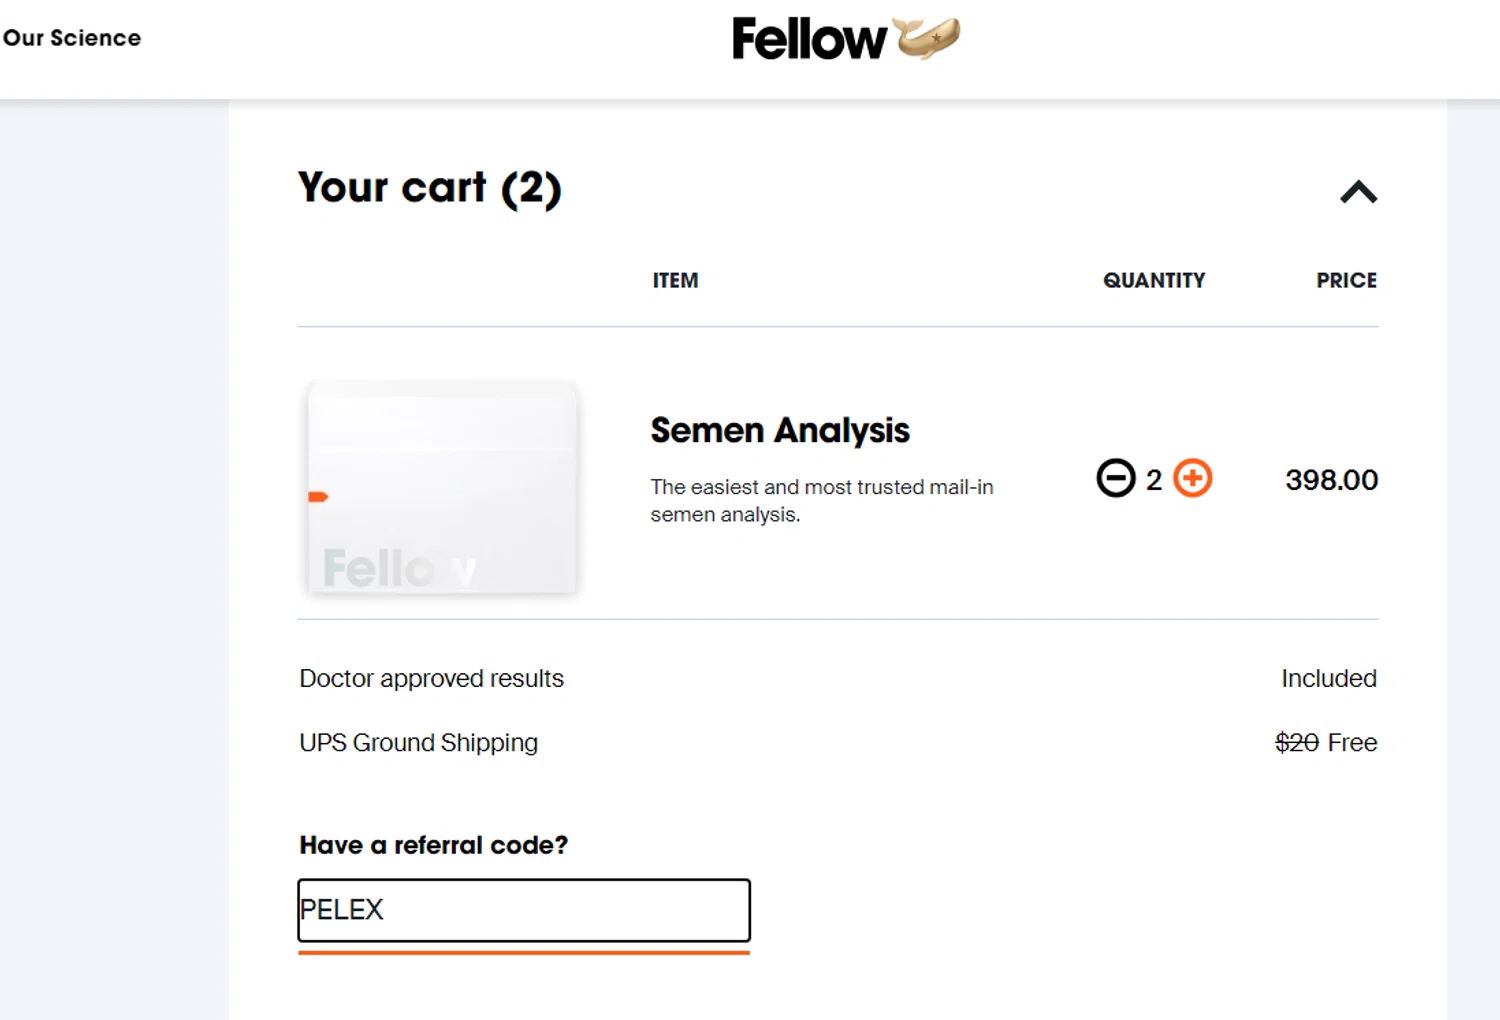Open the Semen Analysis kit thumbnail
This screenshot has height=1020, width=1500.
(x=442, y=487)
